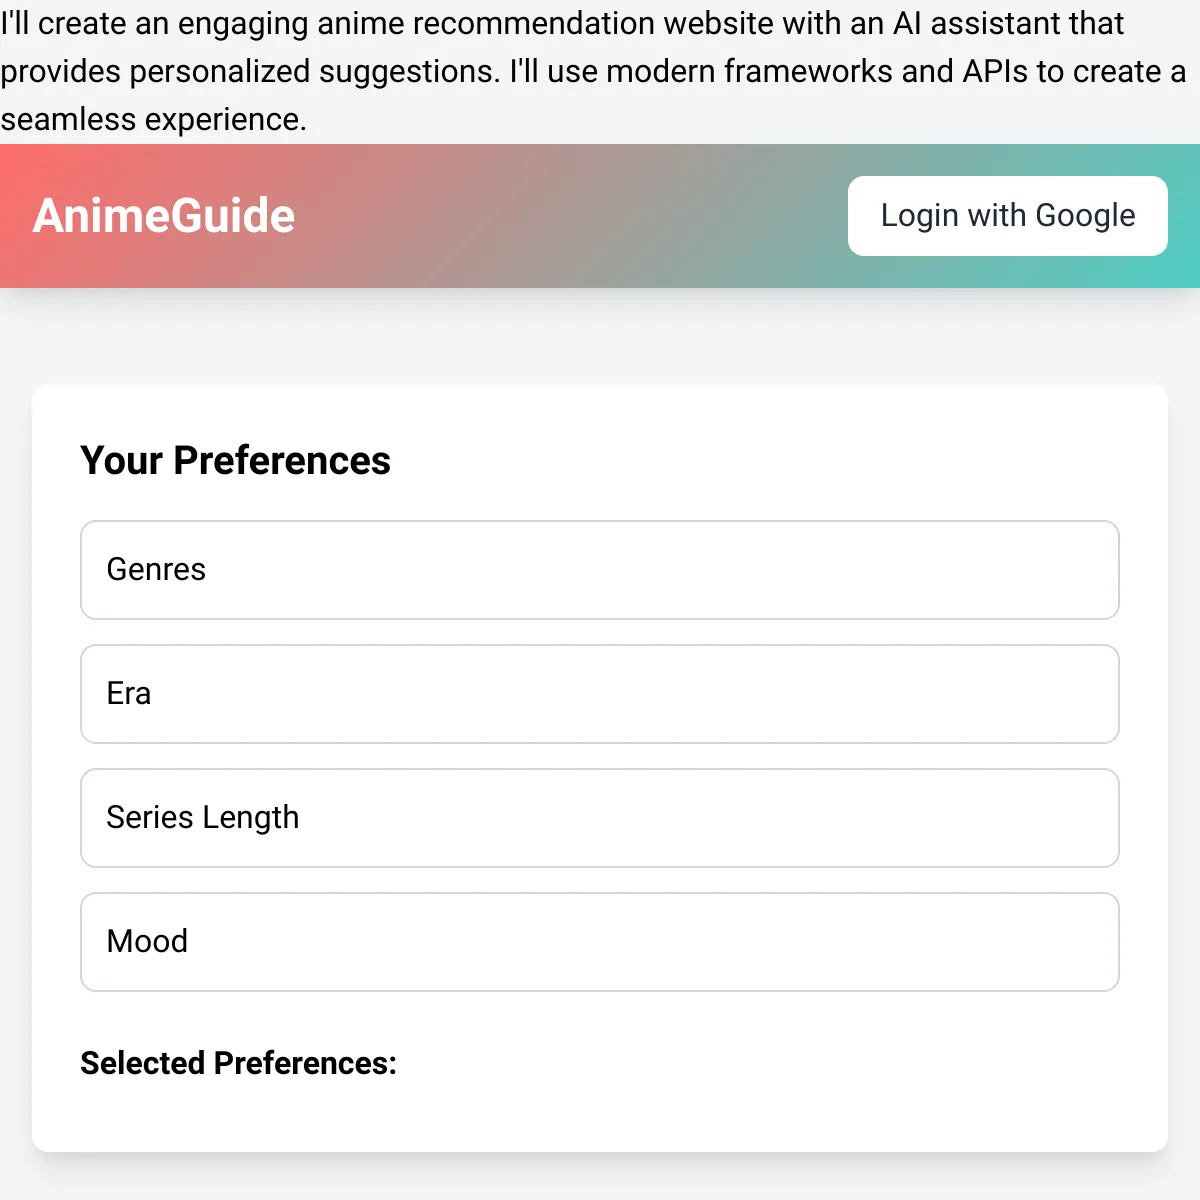The width and height of the screenshot is (1200, 1200).
Task: Click the word Genres inside first field
Action: click(x=156, y=570)
